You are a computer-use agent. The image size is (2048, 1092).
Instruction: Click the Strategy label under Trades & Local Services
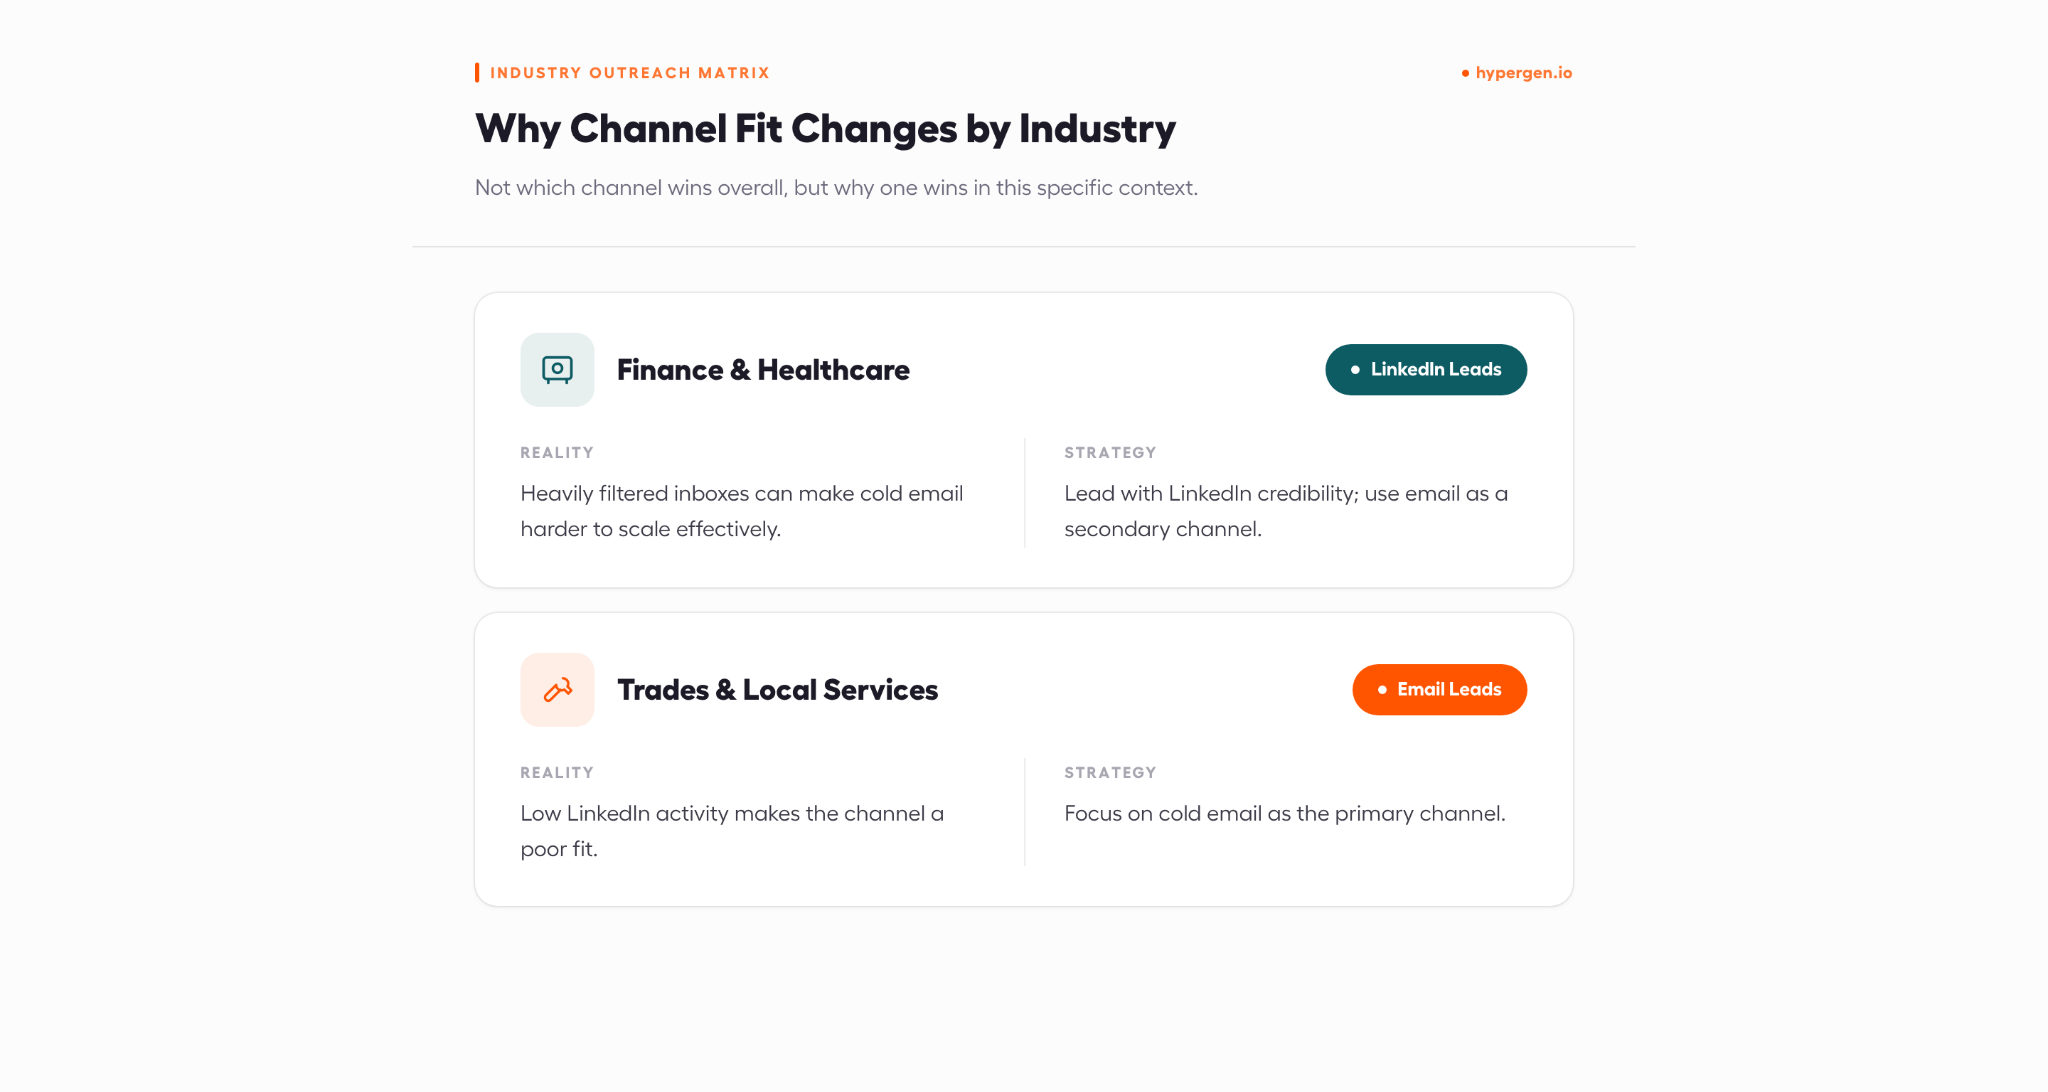1110,773
